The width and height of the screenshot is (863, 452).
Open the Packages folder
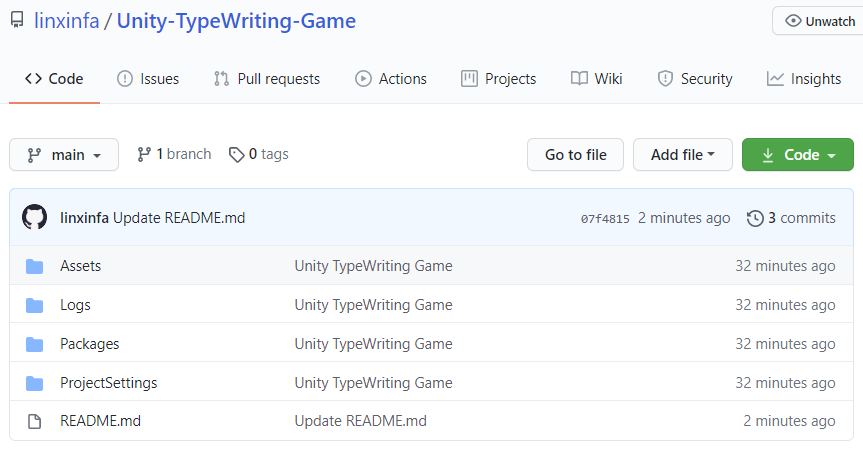90,344
